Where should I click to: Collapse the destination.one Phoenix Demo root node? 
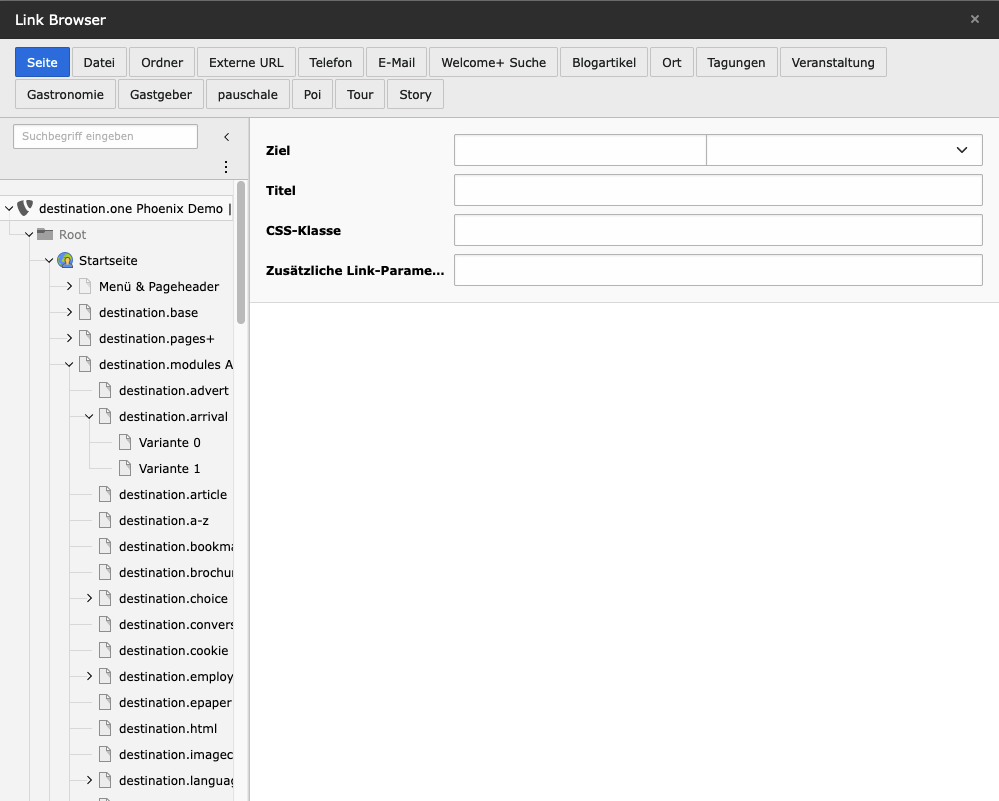pos(9,208)
